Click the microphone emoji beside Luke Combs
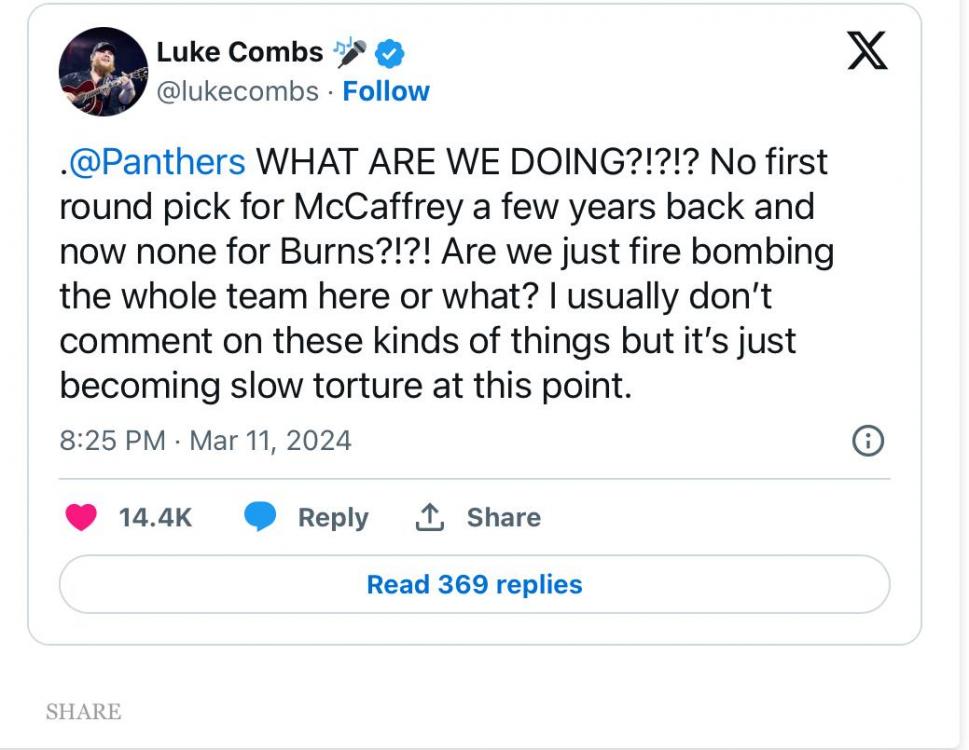The image size is (969, 750). [351, 50]
